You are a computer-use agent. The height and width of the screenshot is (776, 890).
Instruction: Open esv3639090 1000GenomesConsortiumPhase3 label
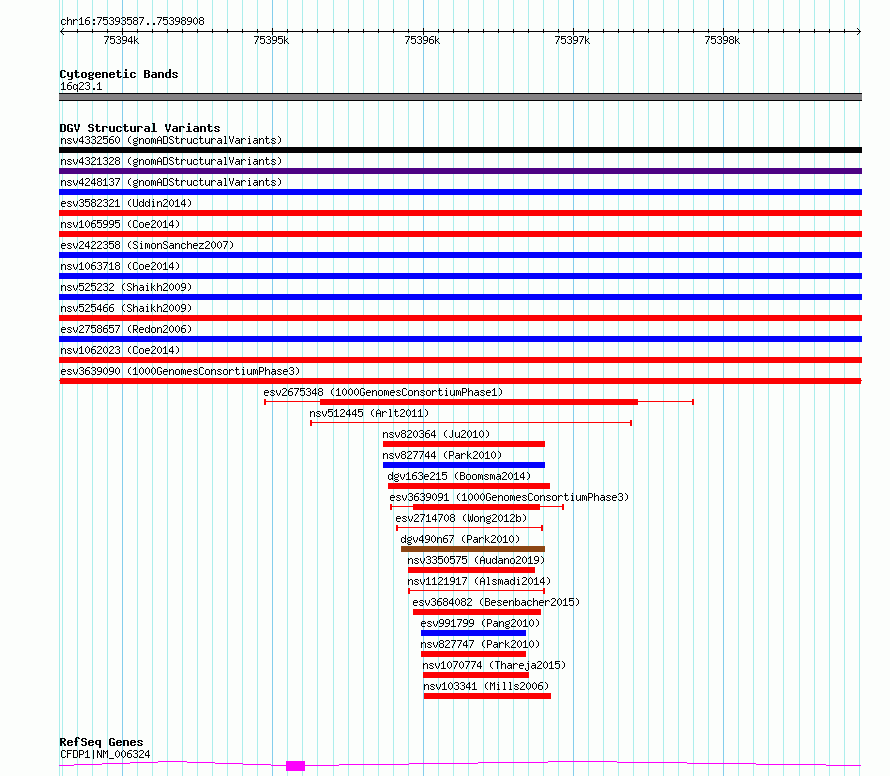[x=180, y=371]
